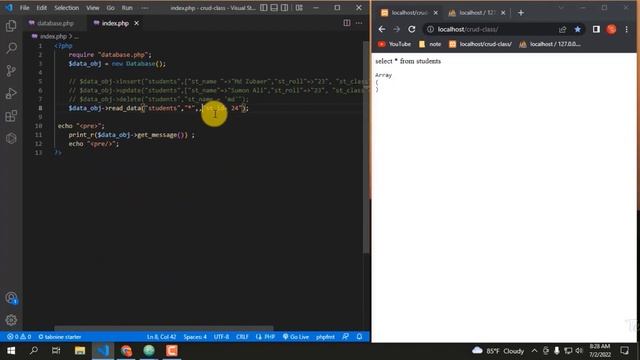Click the share page icon in the address bar
The height and width of the screenshot is (360, 640).
[562, 29]
